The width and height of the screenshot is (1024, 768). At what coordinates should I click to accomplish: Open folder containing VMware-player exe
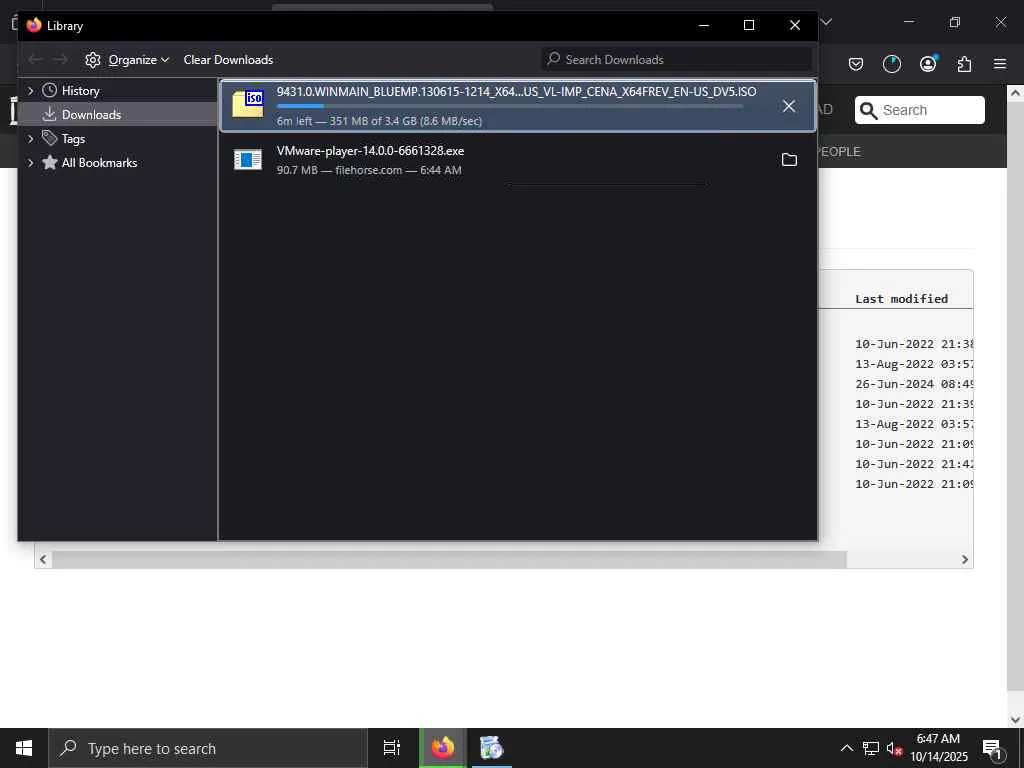click(789, 160)
